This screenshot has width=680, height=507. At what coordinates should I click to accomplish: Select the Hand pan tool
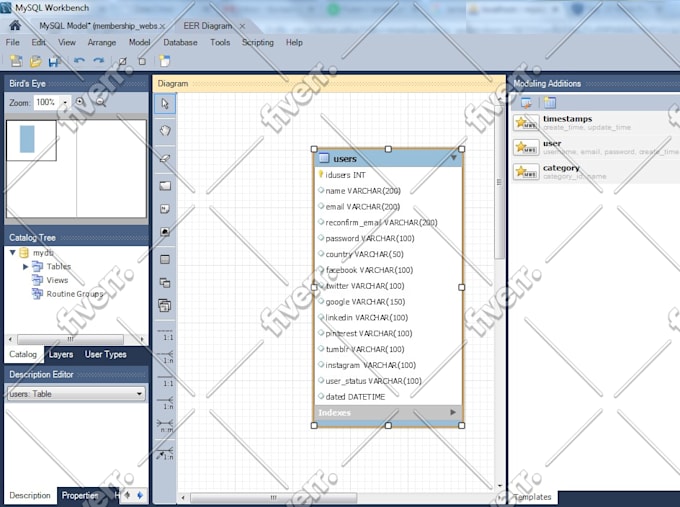[165, 131]
